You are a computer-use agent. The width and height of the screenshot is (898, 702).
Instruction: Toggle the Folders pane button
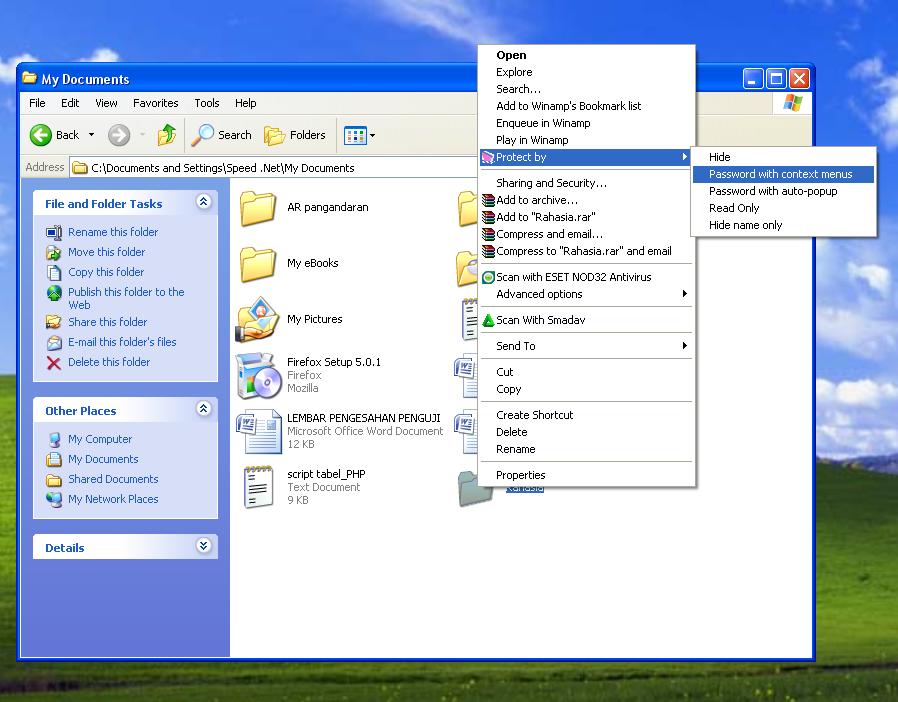tap(295, 135)
